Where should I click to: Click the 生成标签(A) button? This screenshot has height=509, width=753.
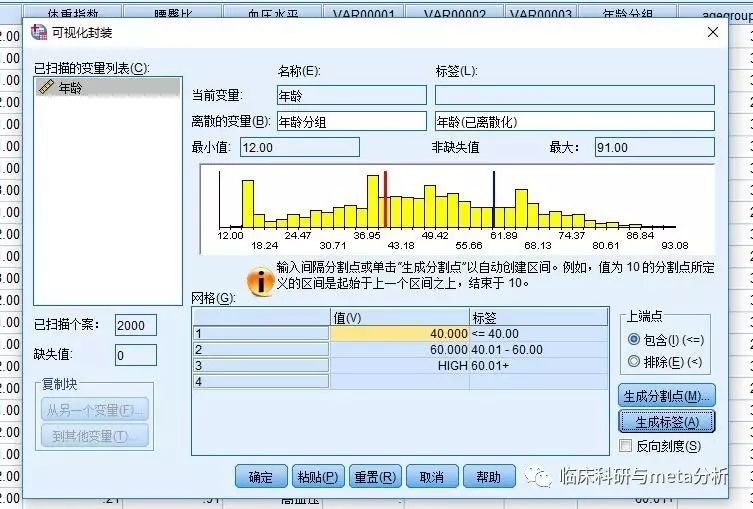[667, 422]
